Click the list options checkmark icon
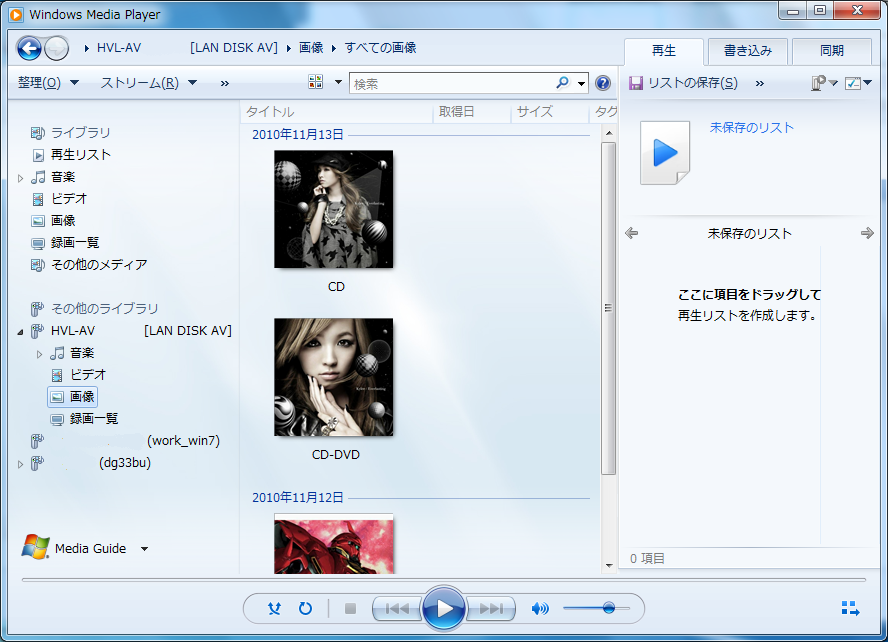 coord(852,83)
